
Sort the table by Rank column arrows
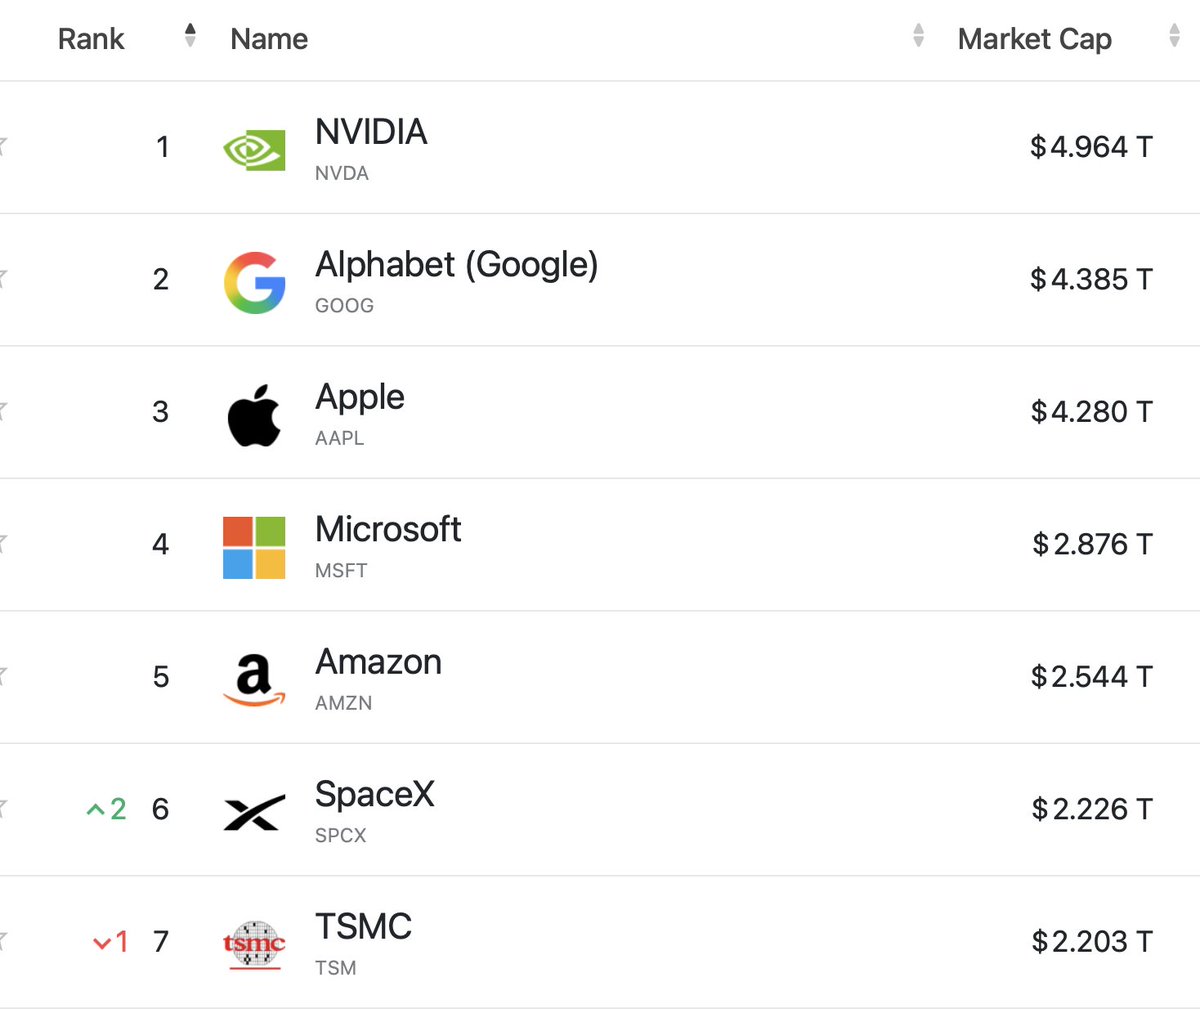pyautogui.click(x=190, y=36)
